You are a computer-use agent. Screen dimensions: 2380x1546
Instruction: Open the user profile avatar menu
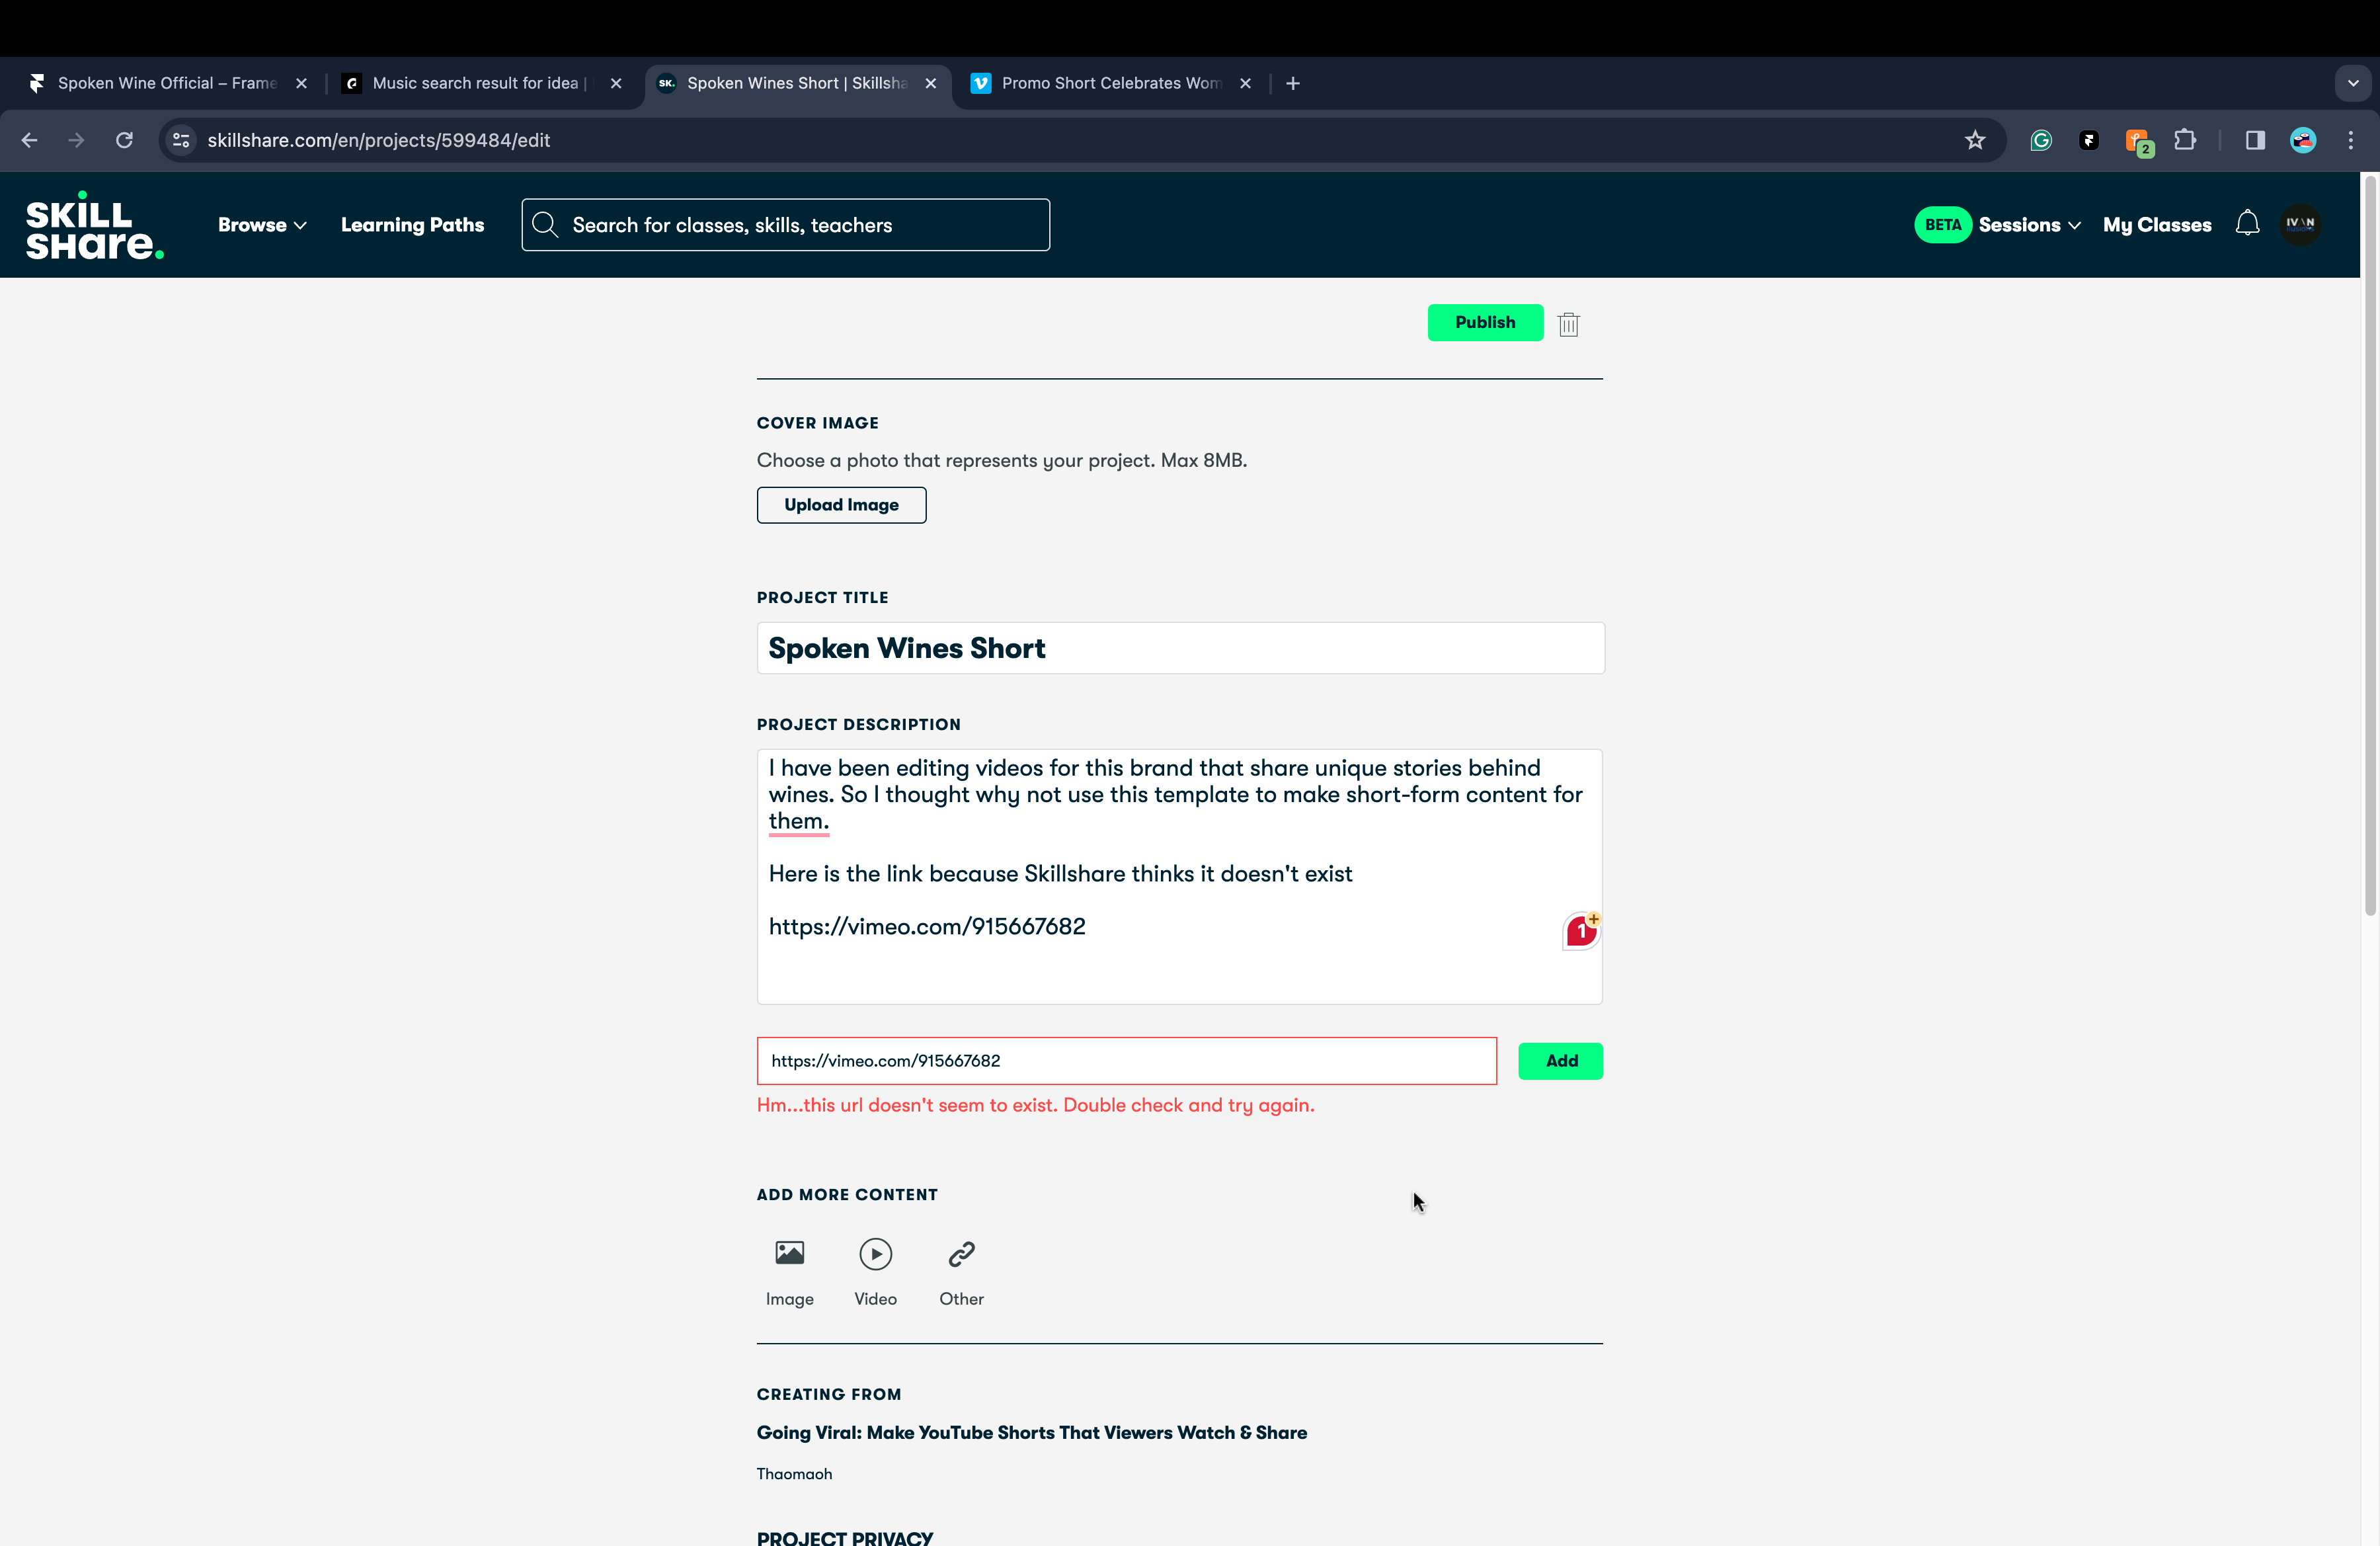click(x=2300, y=224)
